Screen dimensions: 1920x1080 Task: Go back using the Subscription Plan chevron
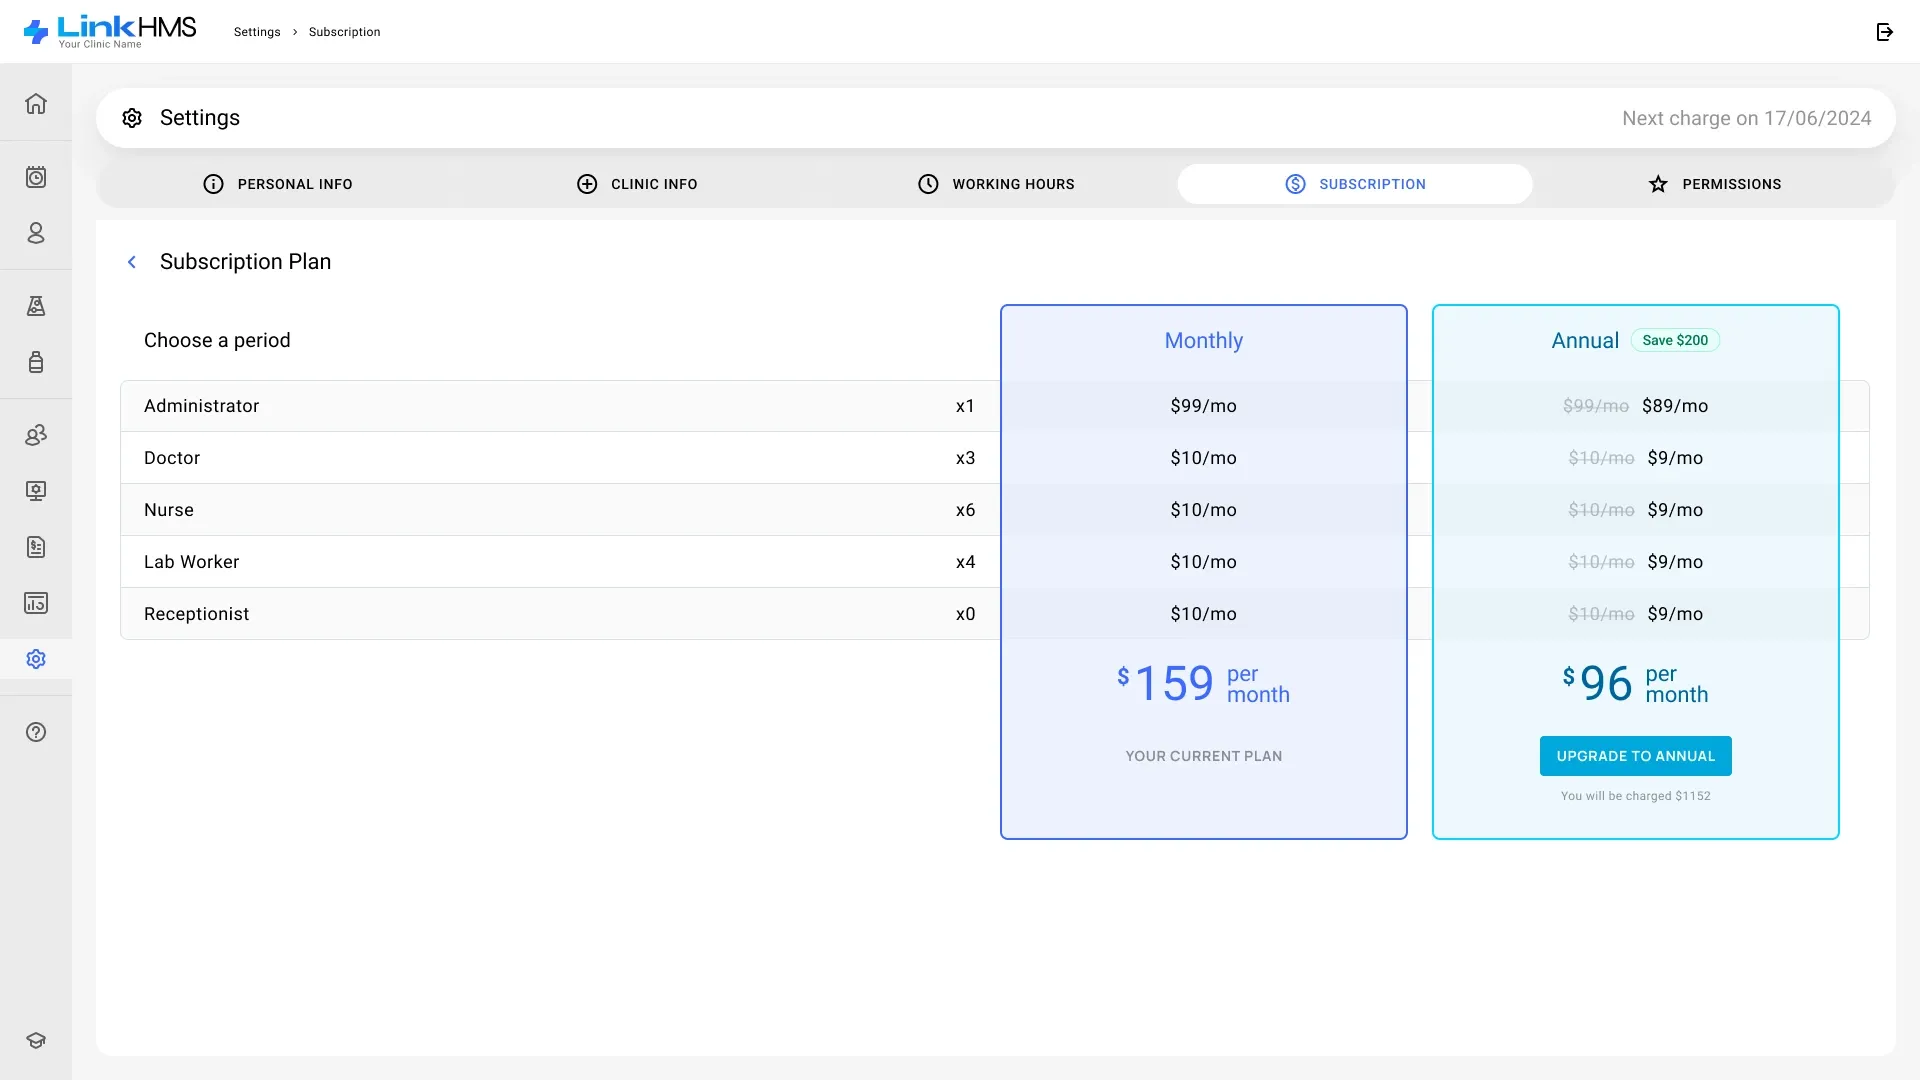[x=132, y=262]
